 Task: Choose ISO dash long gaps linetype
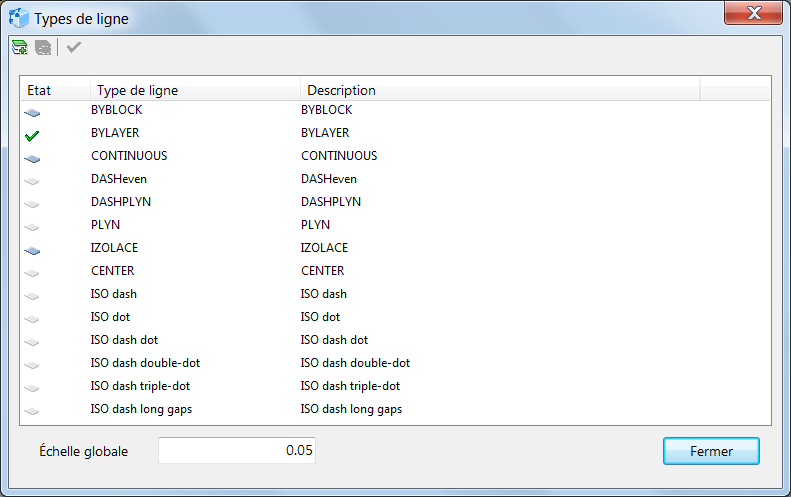tap(141, 409)
